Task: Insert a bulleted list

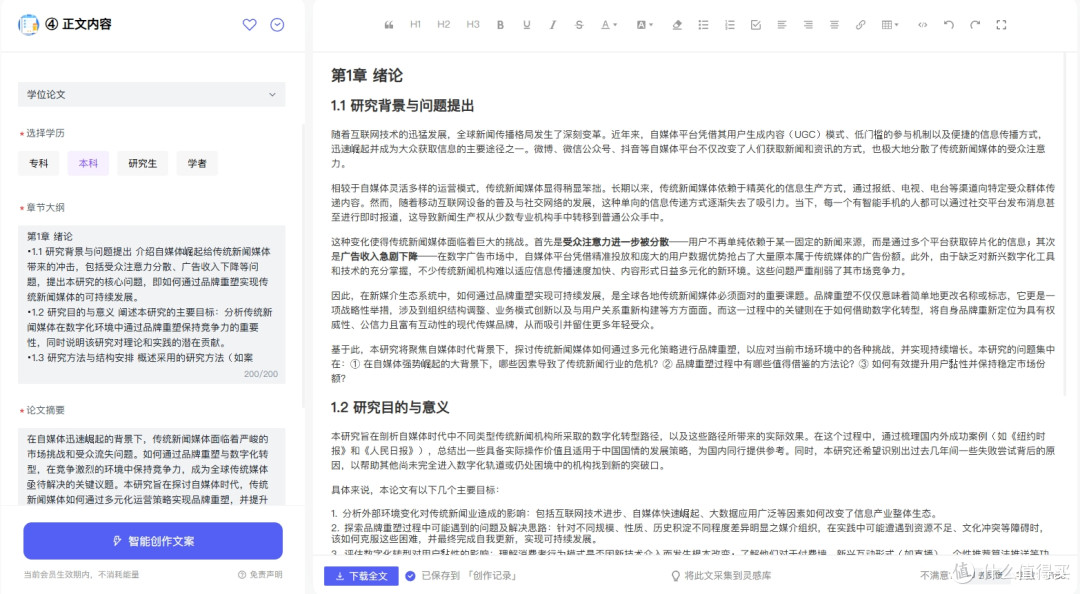Action: pos(703,25)
